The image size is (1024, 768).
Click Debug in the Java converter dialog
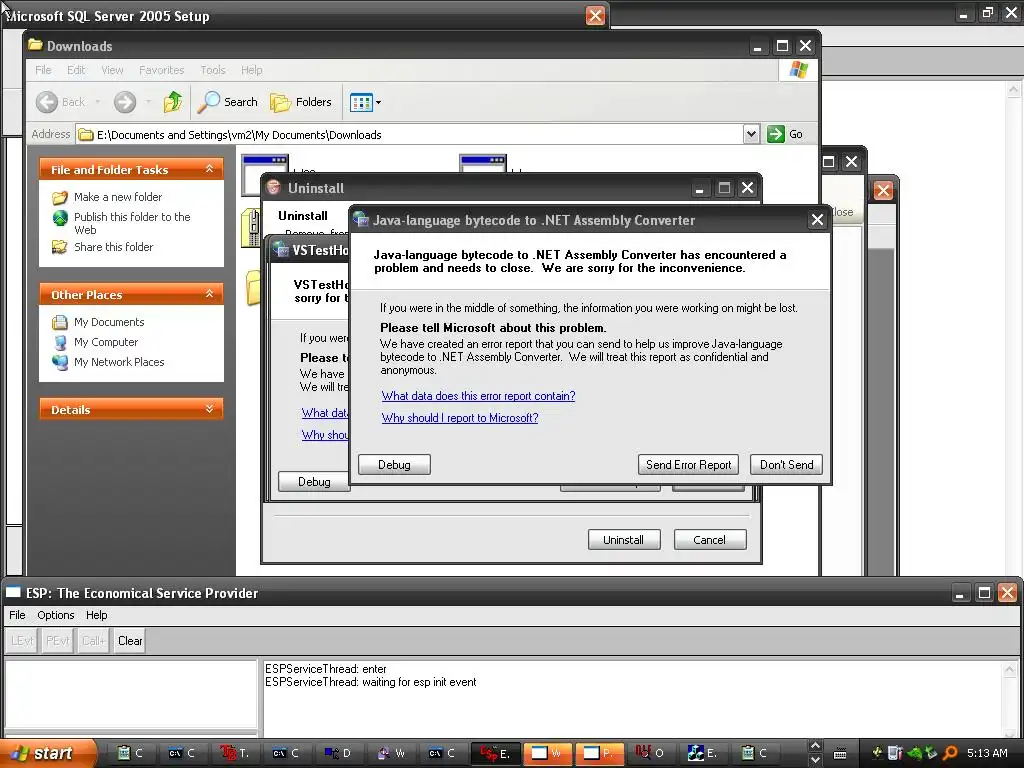coord(394,464)
